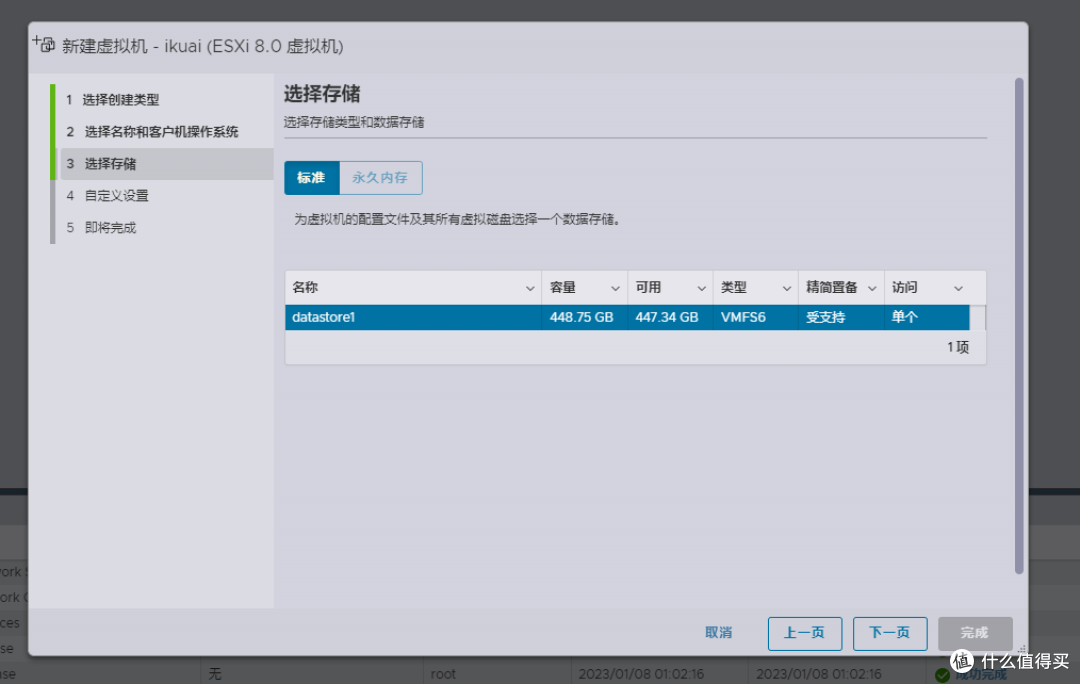Click the 上一页 button
The width and height of the screenshot is (1080, 684).
coord(805,633)
